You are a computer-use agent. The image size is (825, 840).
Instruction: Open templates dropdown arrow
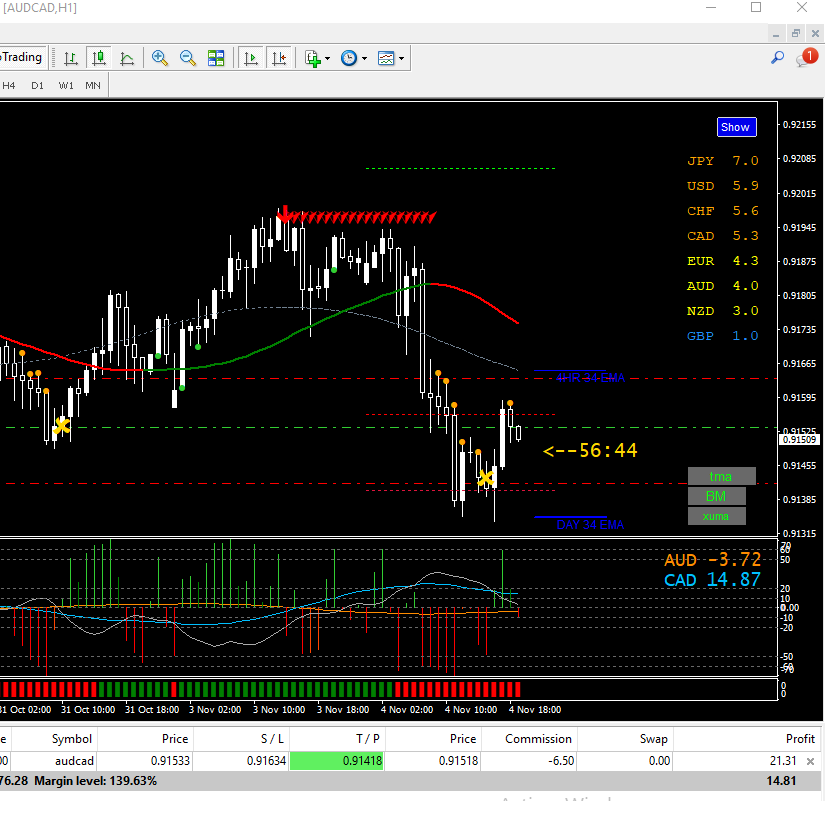coord(401,58)
